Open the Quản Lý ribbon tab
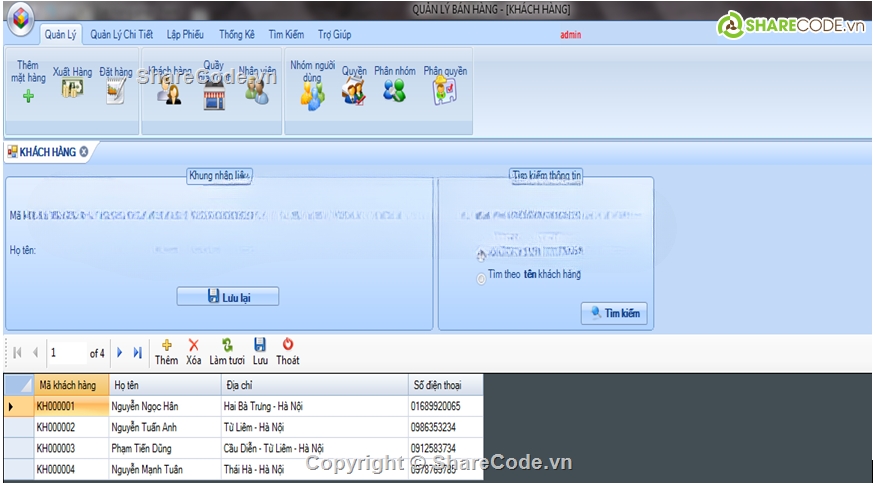The height and width of the screenshot is (487, 876). 60,35
